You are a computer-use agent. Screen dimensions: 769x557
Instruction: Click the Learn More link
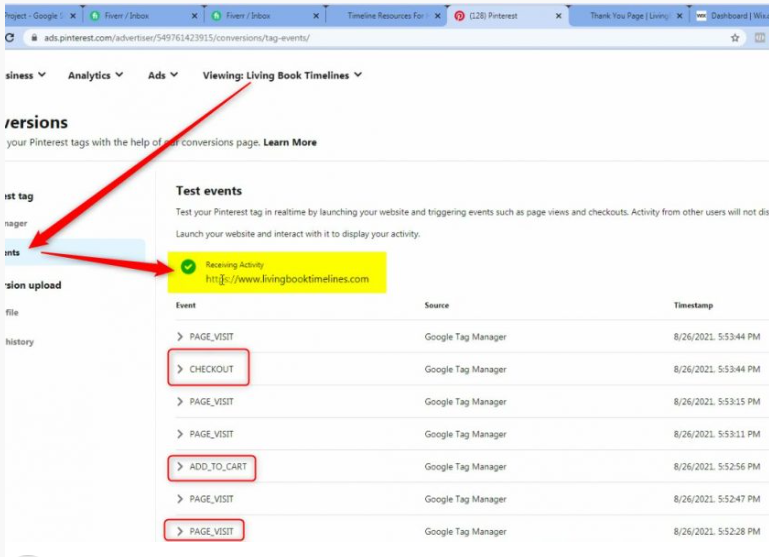click(x=290, y=142)
